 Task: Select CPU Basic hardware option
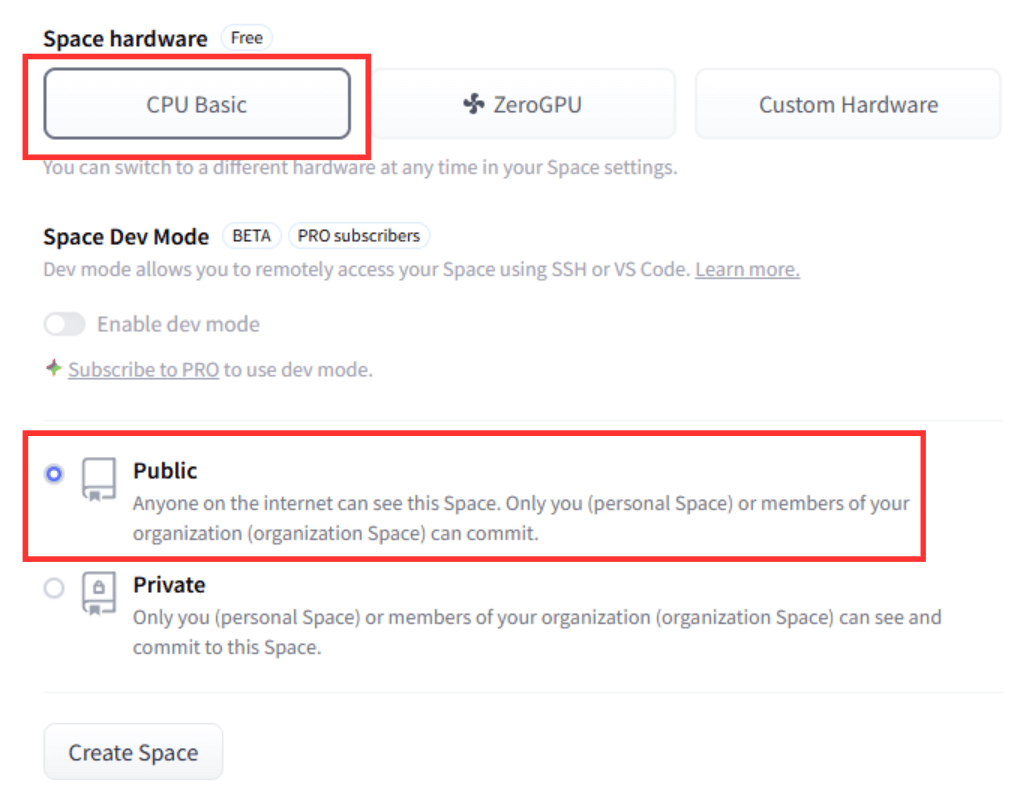click(x=197, y=104)
